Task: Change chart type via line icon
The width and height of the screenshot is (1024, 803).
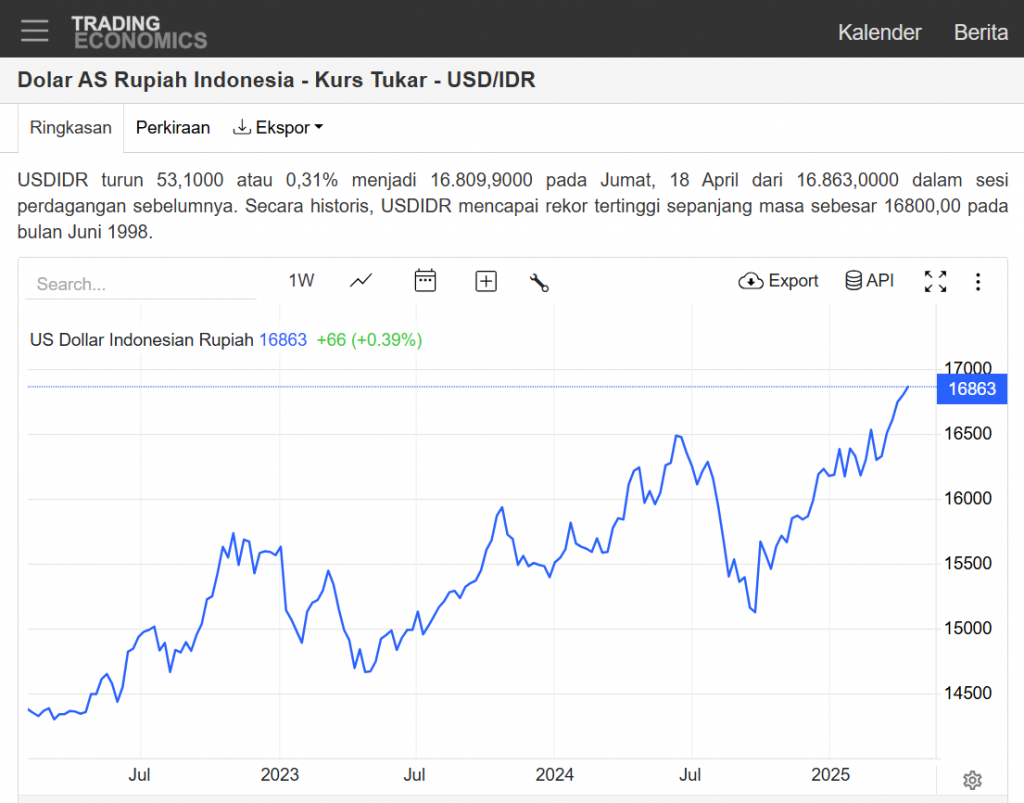Action: click(x=361, y=281)
